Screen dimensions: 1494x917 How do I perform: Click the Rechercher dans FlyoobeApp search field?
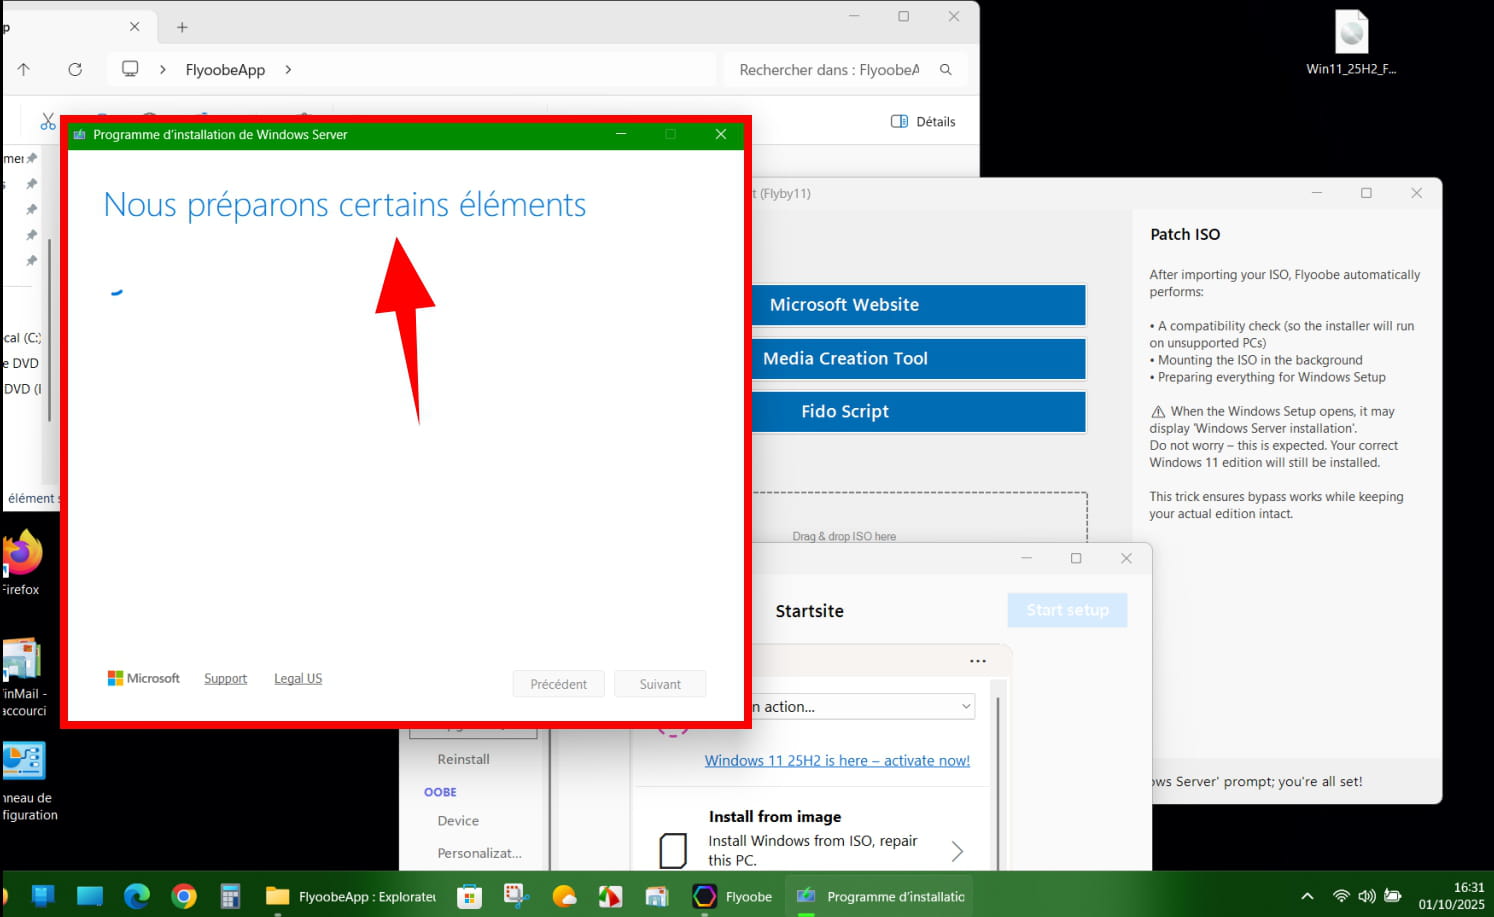[828, 69]
